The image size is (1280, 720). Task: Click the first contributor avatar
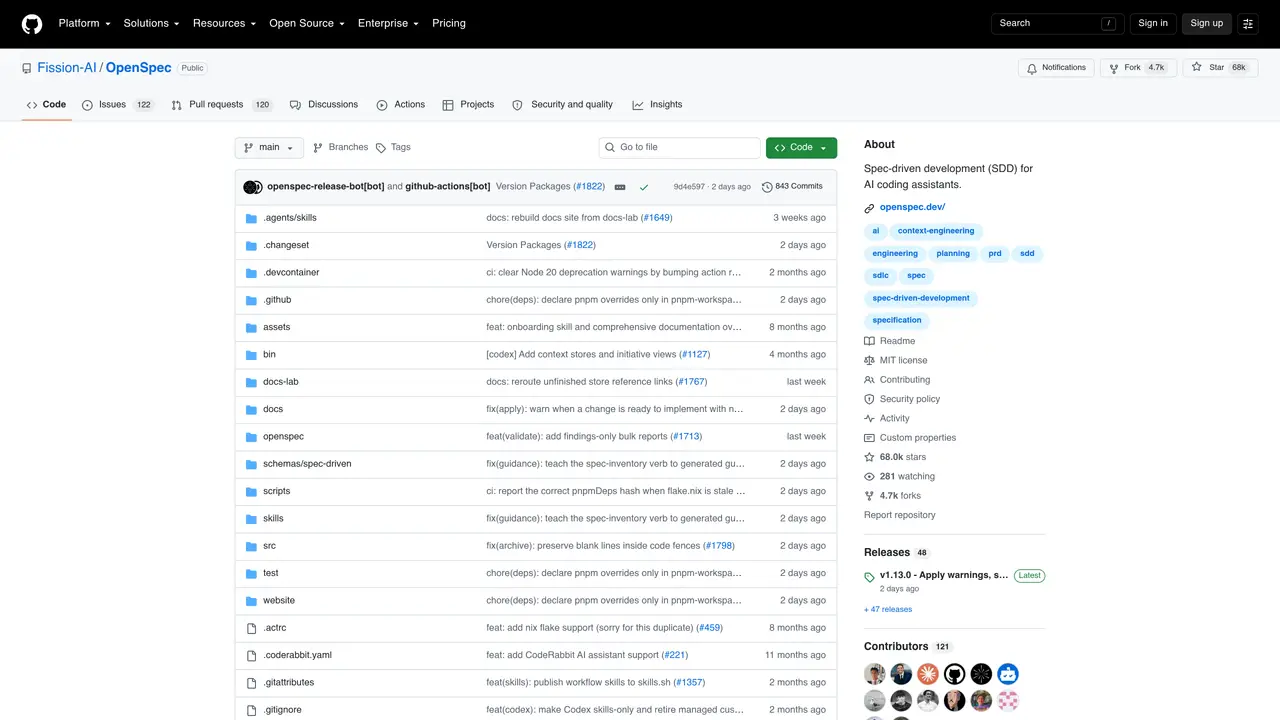875,674
